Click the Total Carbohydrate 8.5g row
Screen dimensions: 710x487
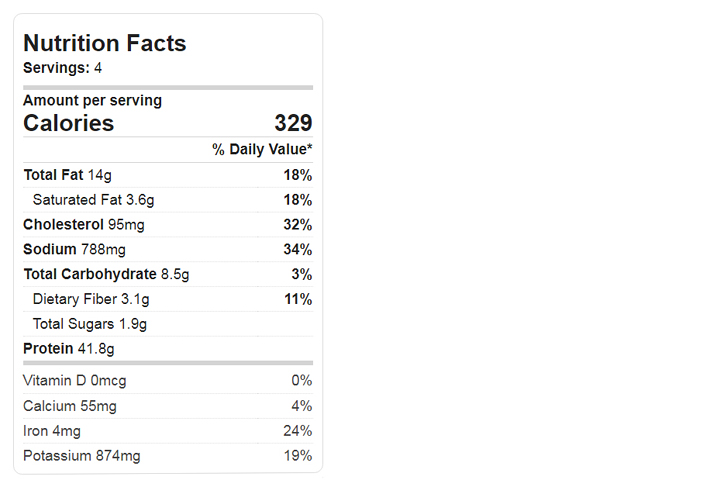[168, 274]
